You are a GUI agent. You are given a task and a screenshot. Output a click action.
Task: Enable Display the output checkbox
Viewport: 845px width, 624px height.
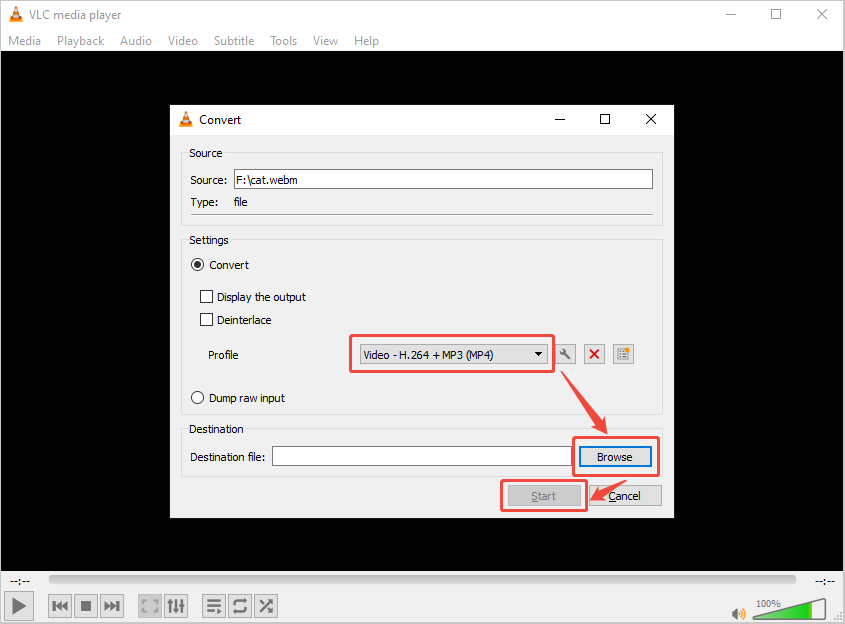206,296
